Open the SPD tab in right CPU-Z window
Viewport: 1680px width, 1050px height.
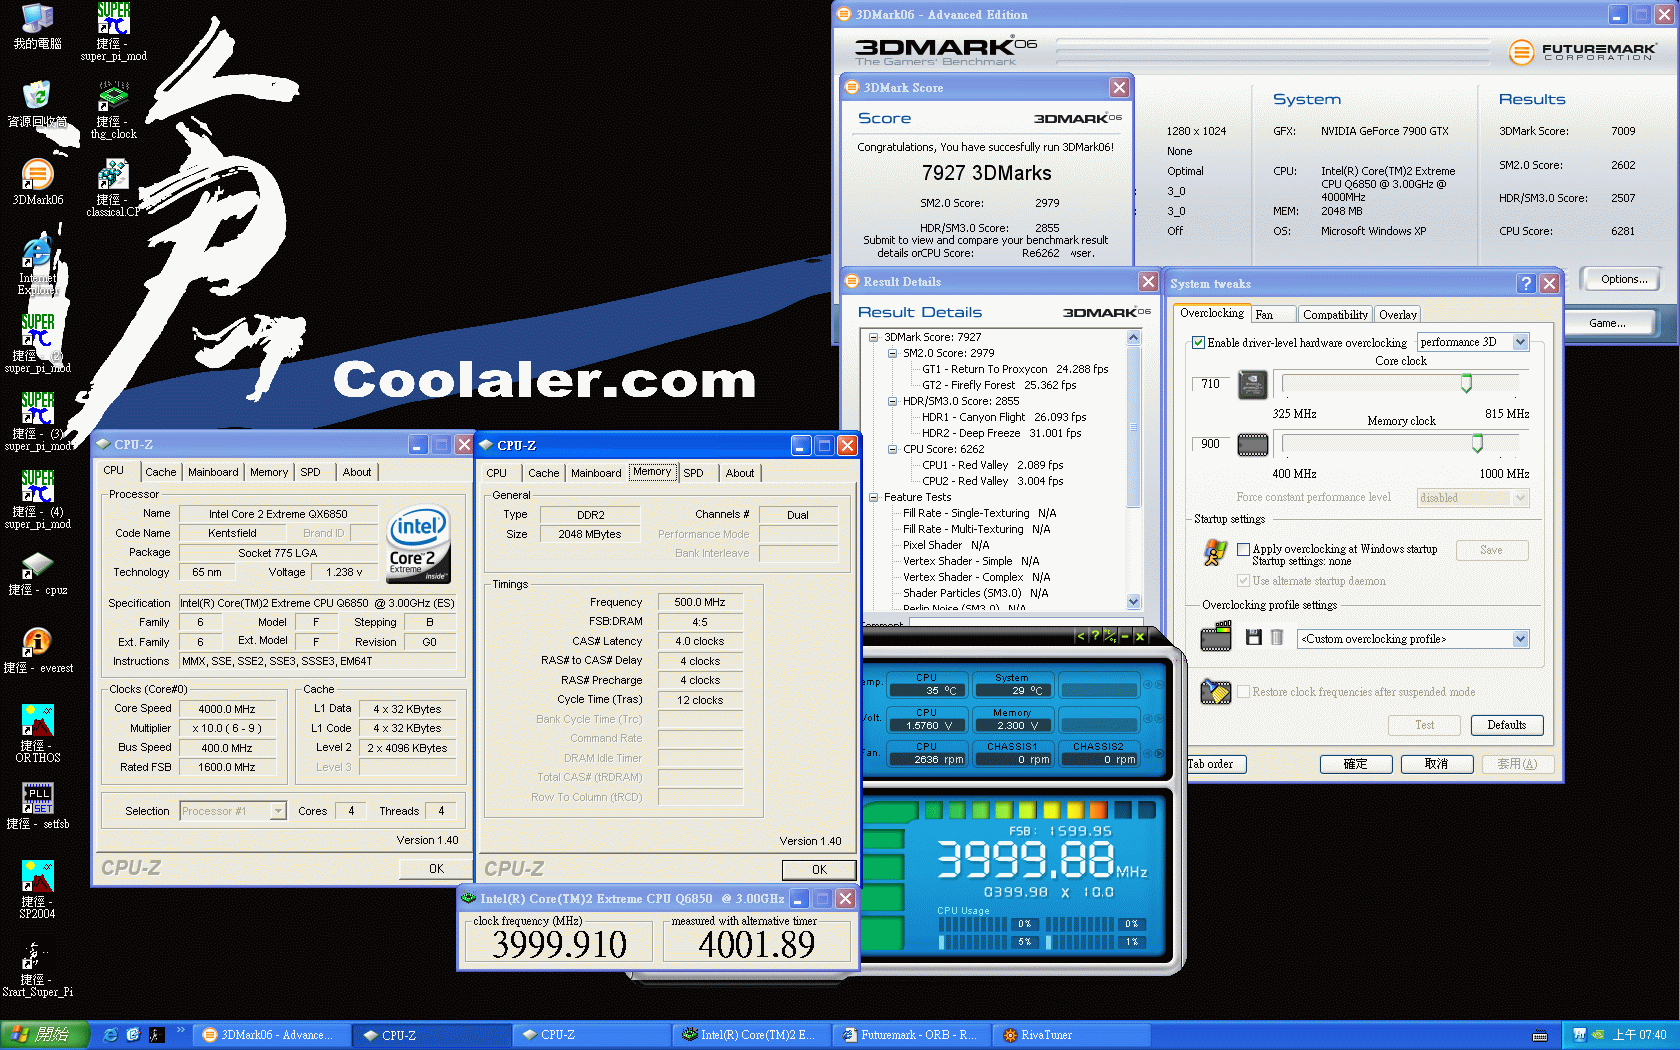tap(693, 473)
